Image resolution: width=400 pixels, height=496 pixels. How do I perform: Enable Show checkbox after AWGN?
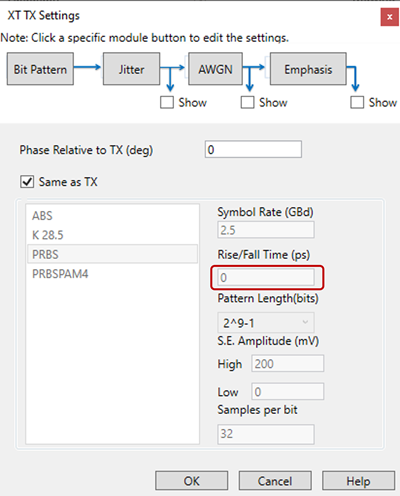click(247, 102)
